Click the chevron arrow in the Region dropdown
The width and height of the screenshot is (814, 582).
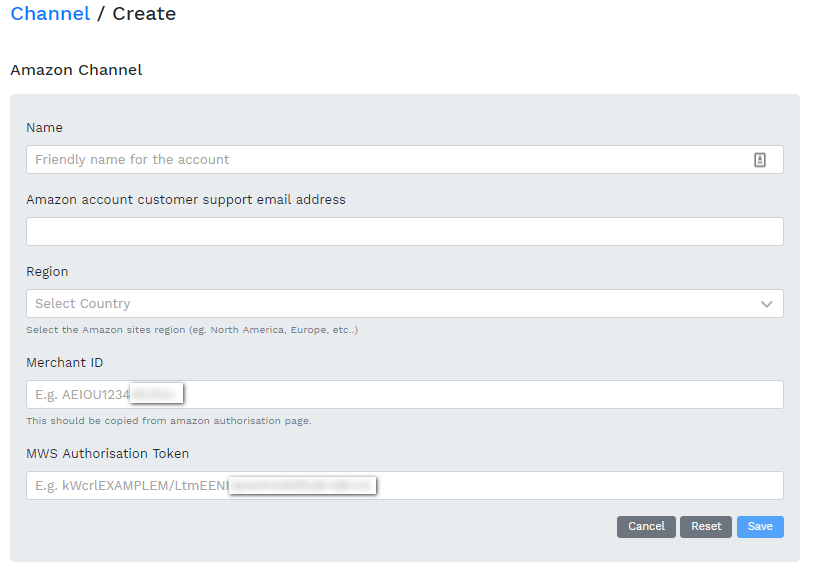pos(766,304)
